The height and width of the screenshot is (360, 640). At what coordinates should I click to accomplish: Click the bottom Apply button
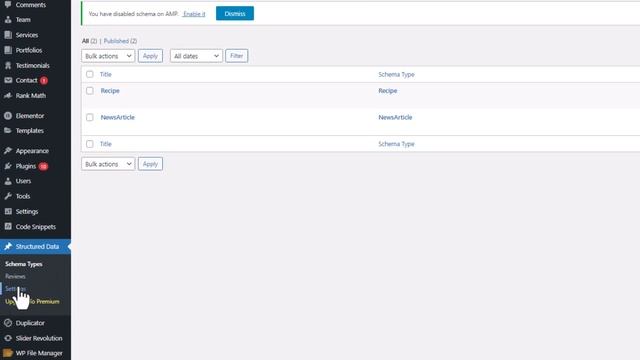pyautogui.click(x=150, y=164)
